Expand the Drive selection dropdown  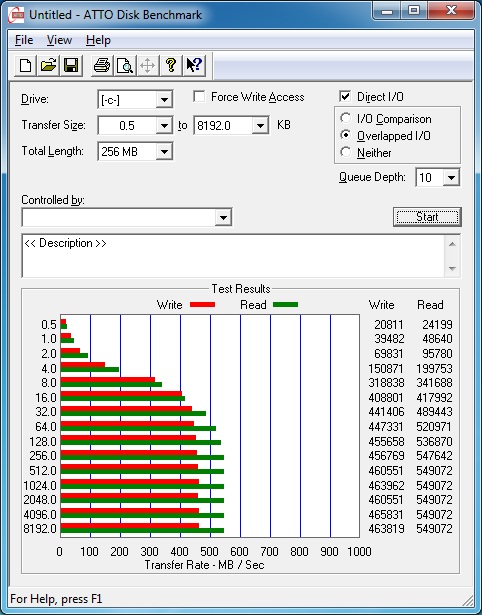pos(164,100)
